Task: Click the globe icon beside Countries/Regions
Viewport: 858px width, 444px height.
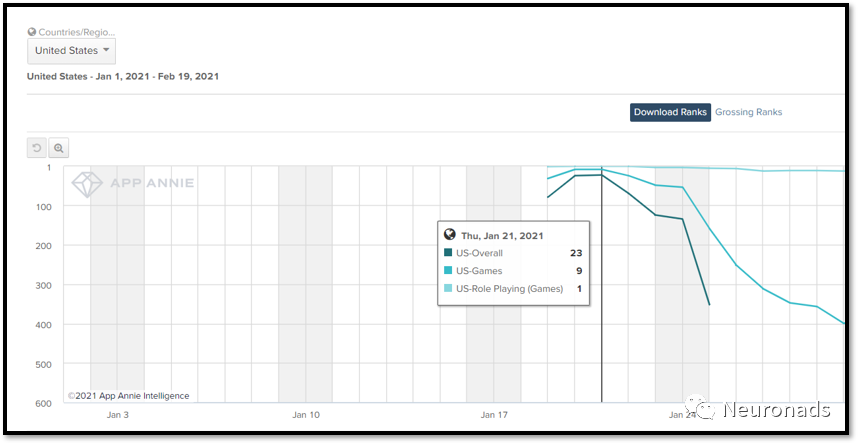Action: click(32, 32)
